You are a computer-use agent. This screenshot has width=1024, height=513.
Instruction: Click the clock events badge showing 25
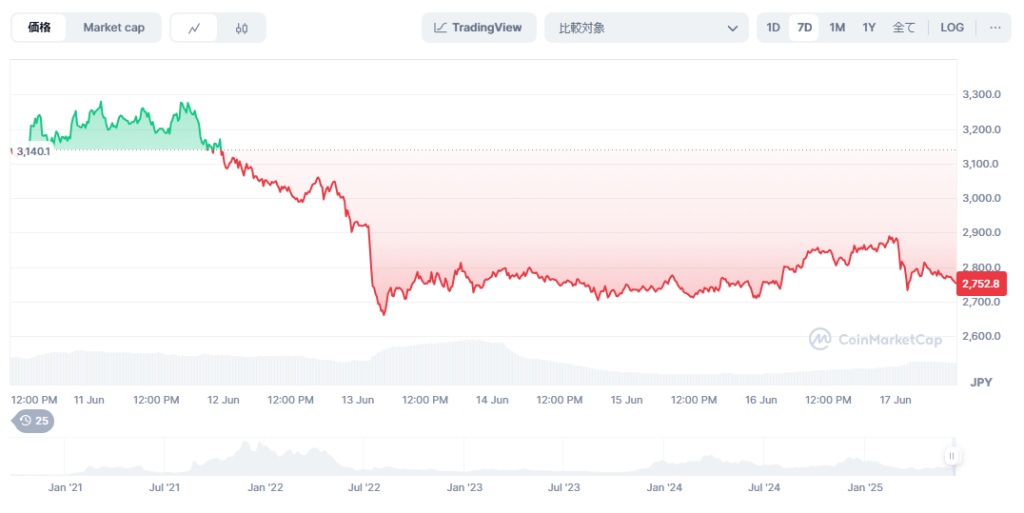[33, 421]
